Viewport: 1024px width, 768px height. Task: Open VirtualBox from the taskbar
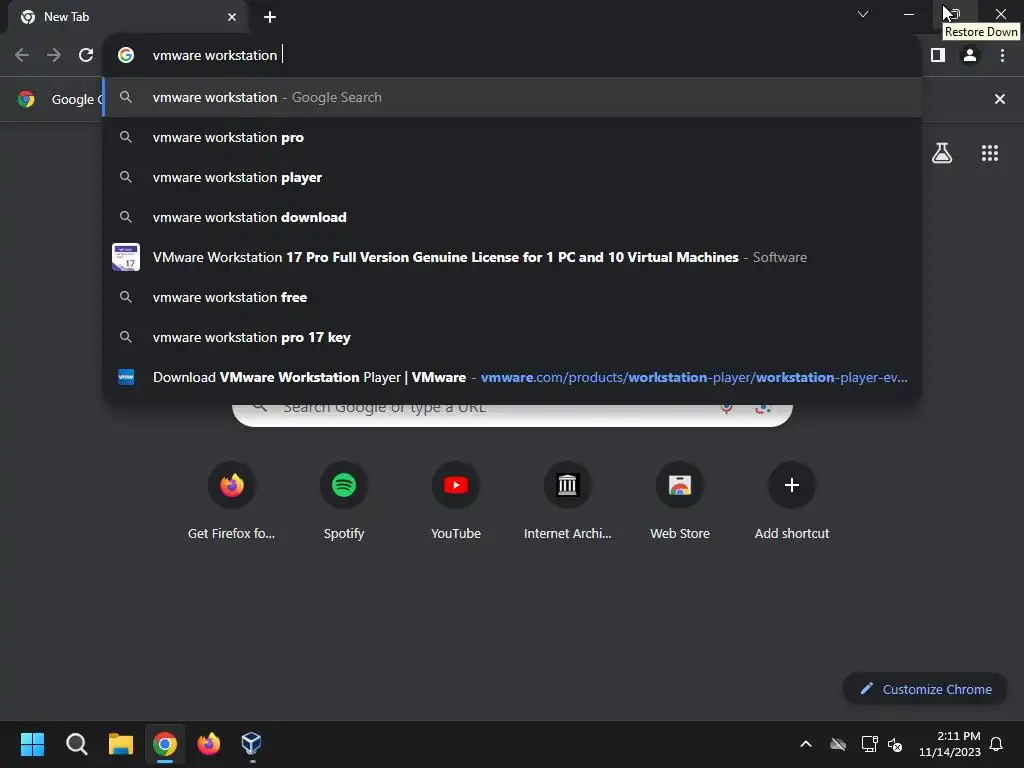(252, 744)
